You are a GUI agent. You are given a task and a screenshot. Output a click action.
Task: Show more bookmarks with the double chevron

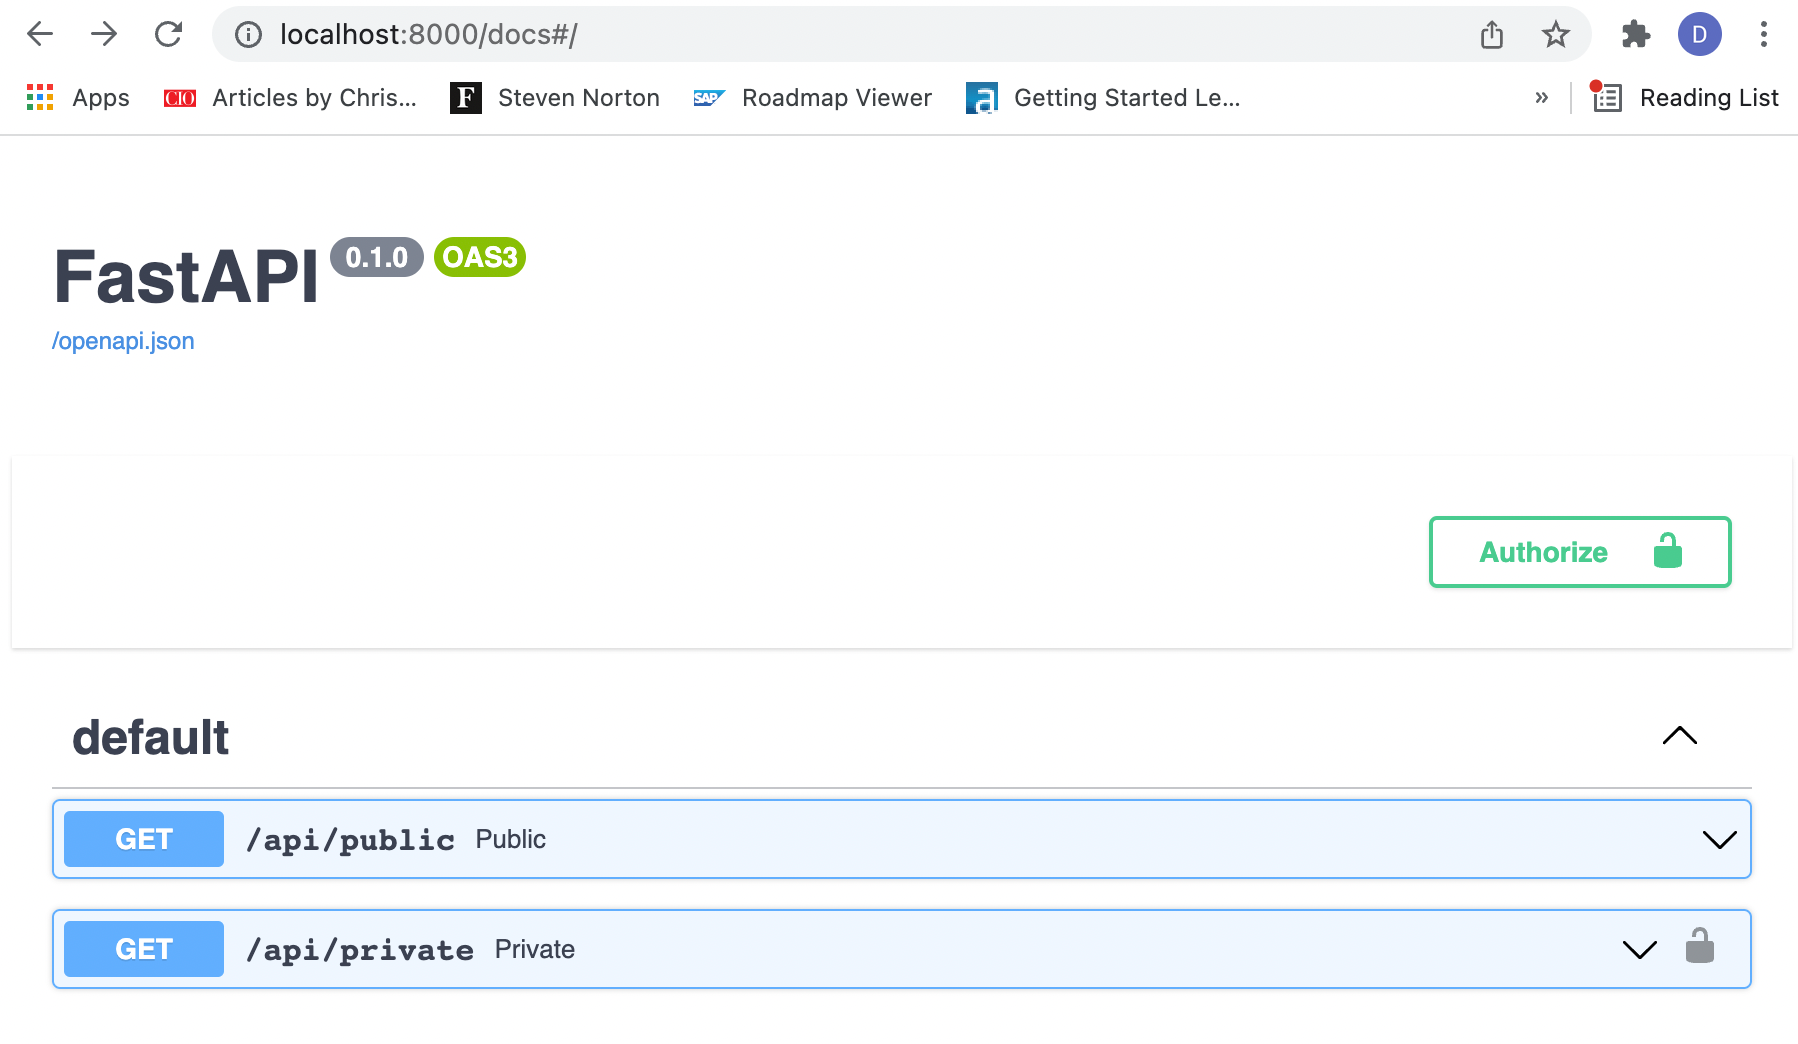(x=1541, y=98)
